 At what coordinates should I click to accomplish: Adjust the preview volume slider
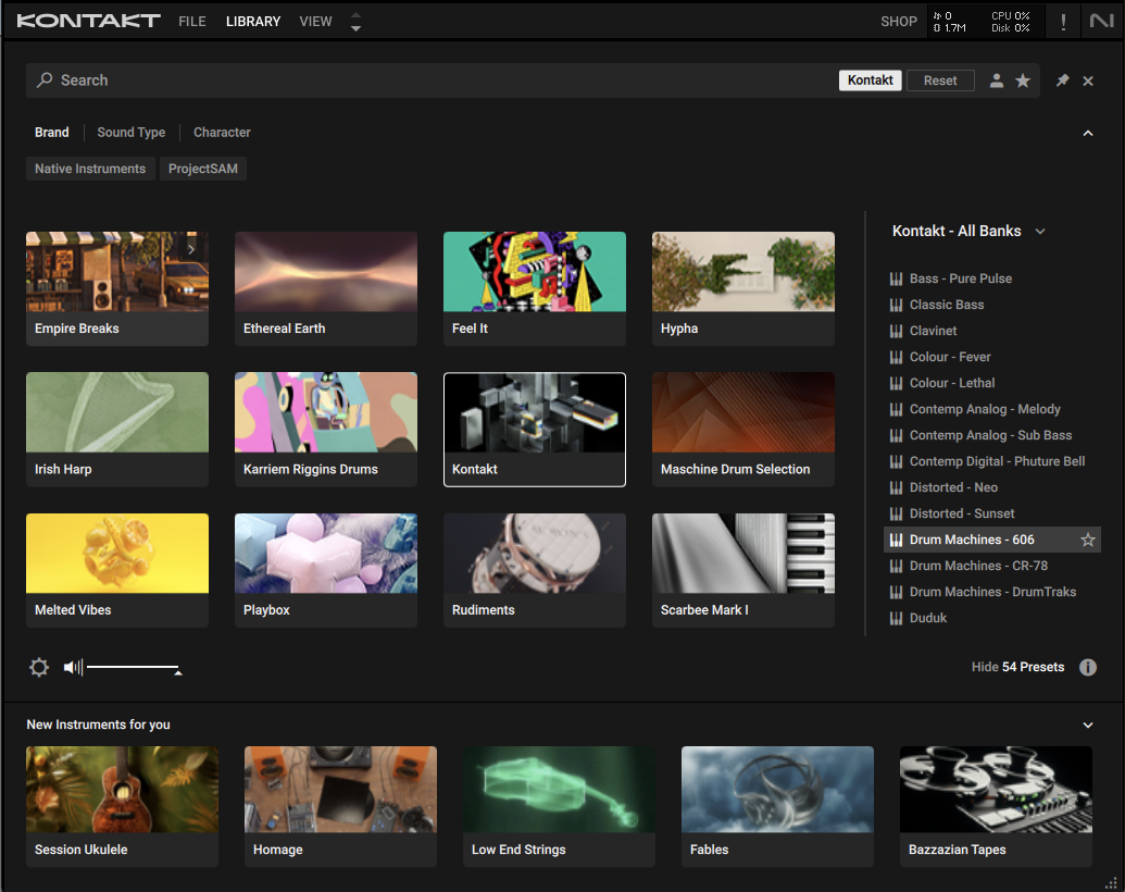[133, 667]
